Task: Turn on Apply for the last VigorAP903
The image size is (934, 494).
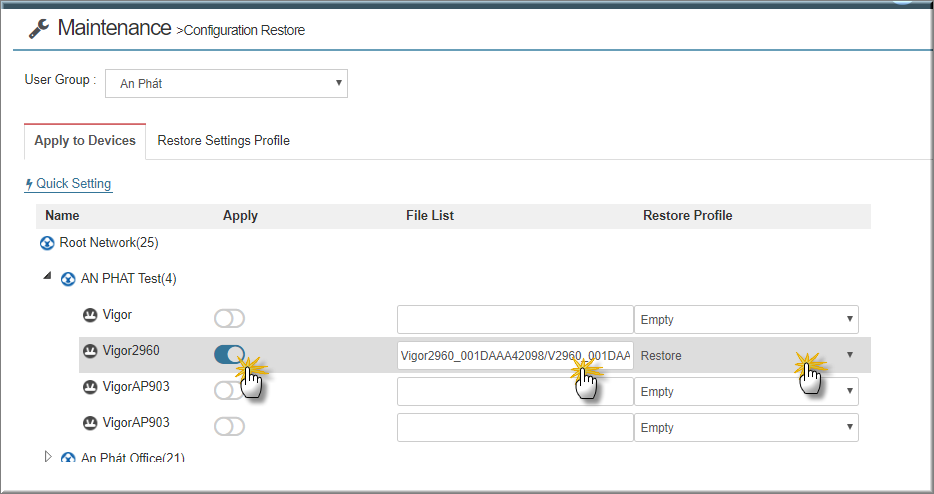Action: click(x=229, y=426)
